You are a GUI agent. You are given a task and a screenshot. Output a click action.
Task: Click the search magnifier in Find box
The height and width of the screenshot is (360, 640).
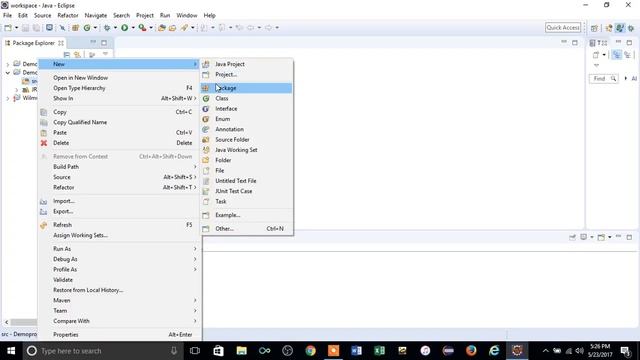point(613,78)
